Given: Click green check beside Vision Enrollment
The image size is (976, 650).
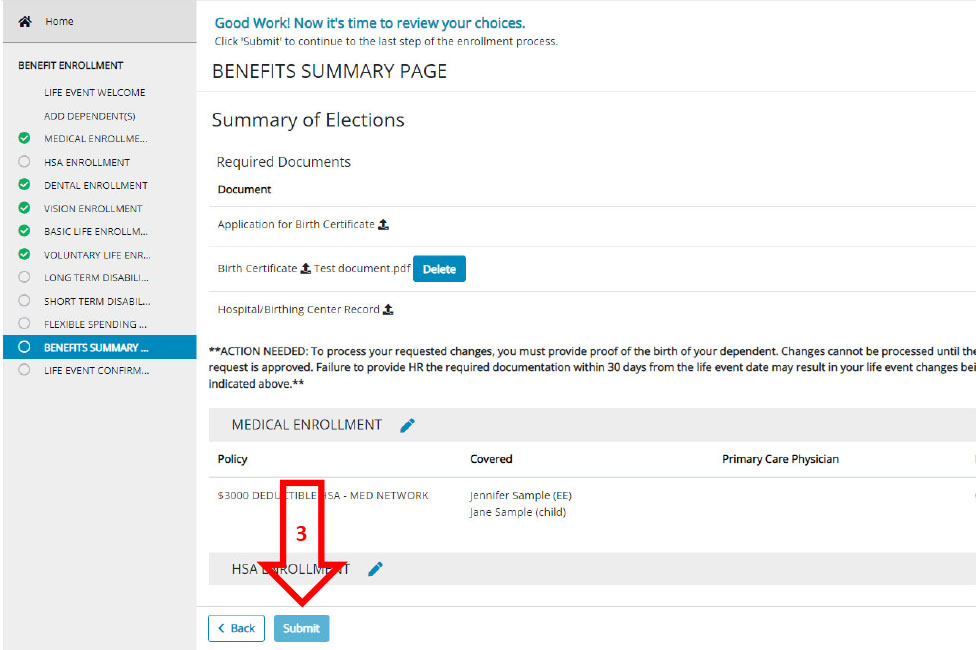Looking at the screenshot, I should point(24,208).
